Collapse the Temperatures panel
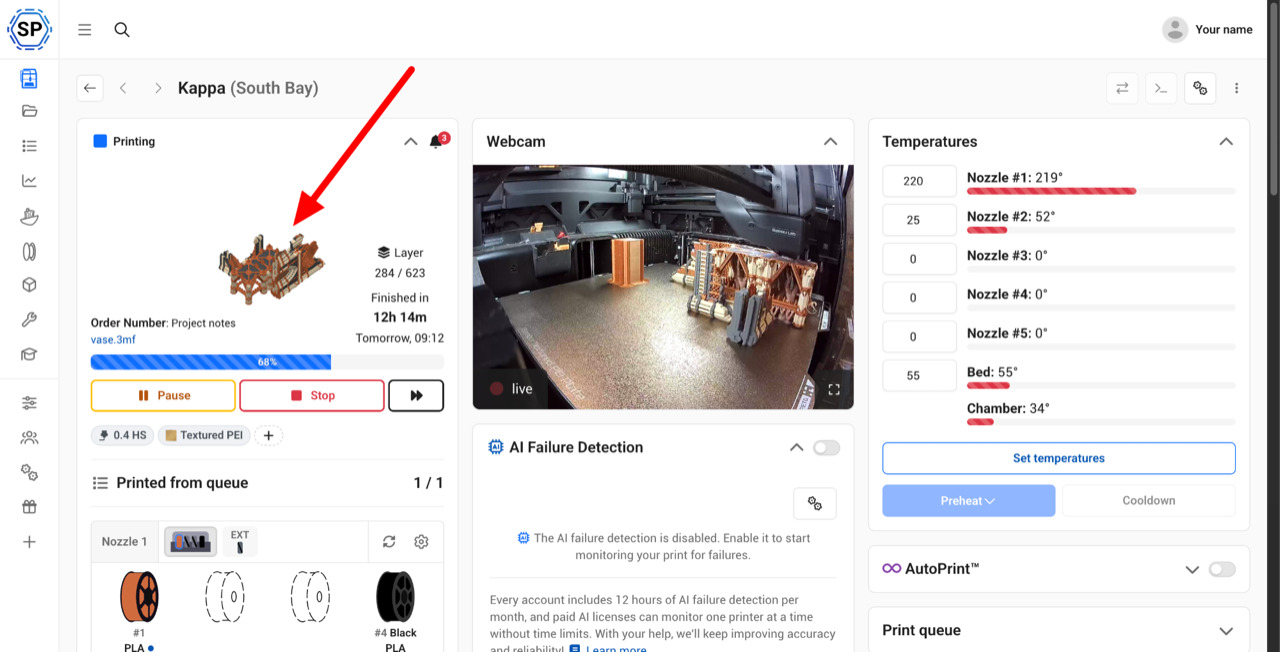Image resolution: width=1280 pixels, height=652 pixels. point(1226,142)
